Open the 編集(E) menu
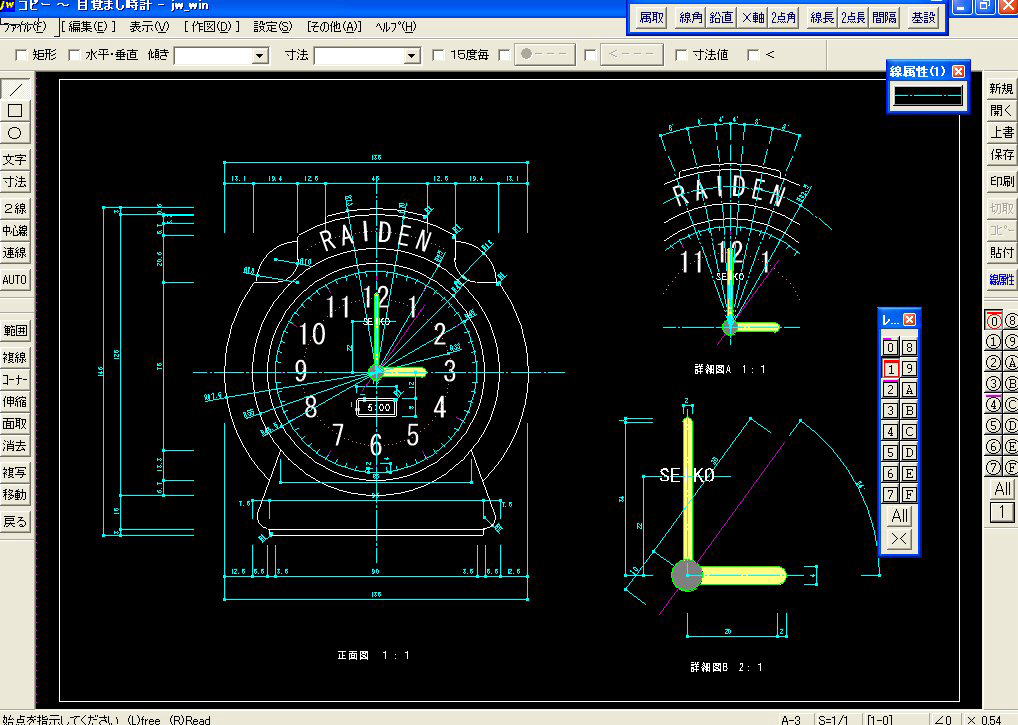The image size is (1018, 725). [89, 27]
